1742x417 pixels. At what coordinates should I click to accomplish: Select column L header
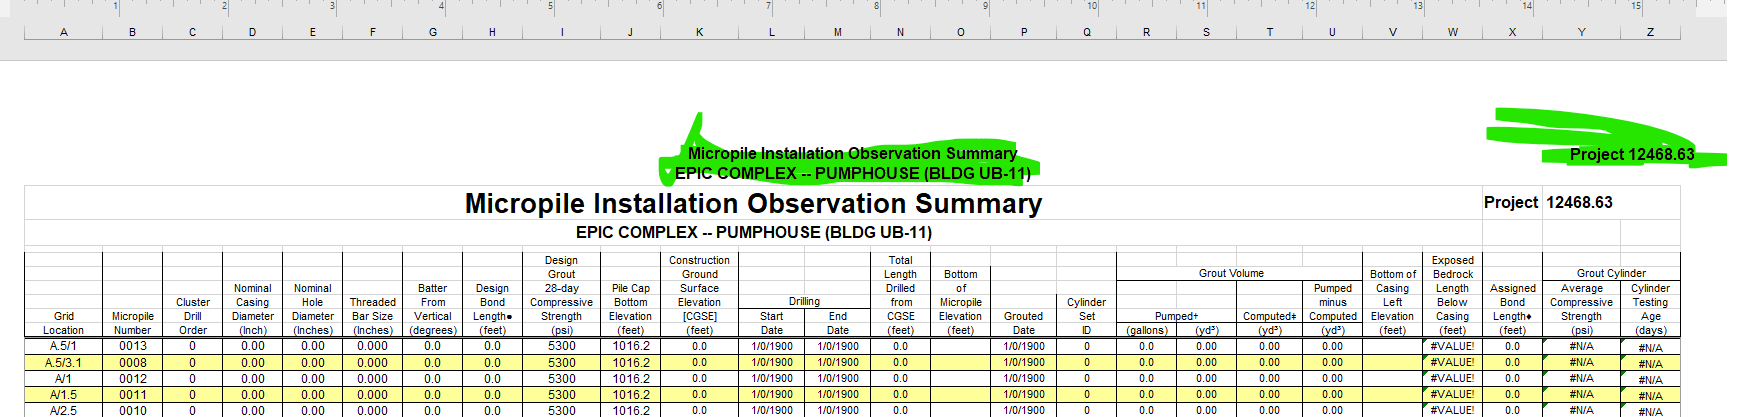click(x=771, y=32)
